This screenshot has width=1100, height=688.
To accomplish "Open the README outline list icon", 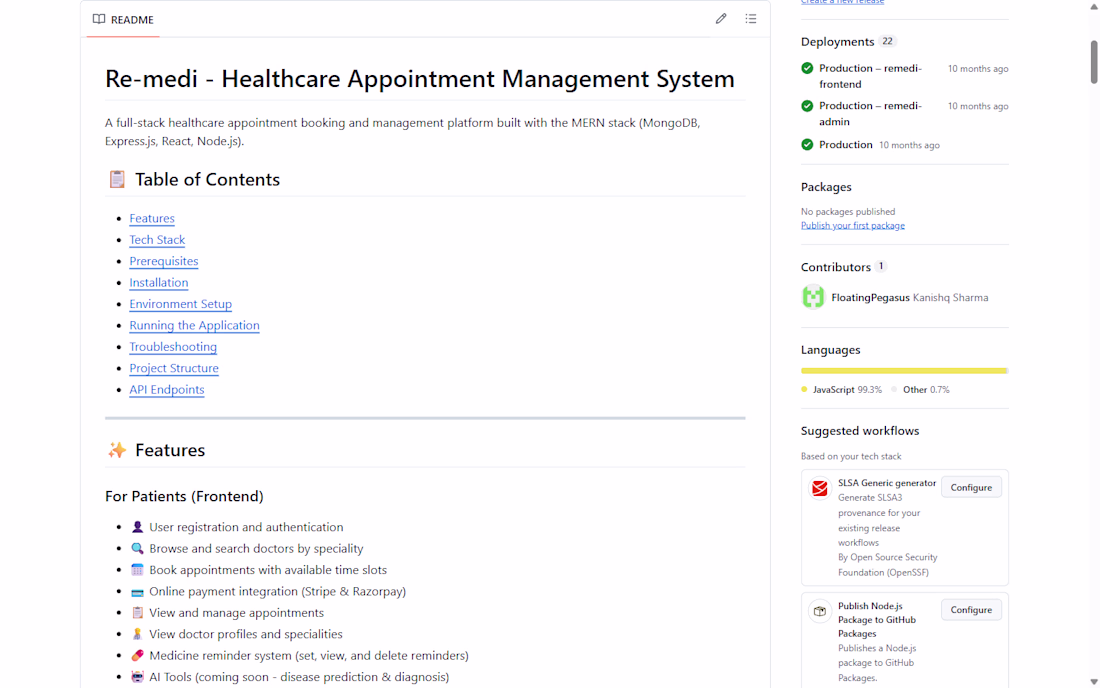I will (x=751, y=19).
